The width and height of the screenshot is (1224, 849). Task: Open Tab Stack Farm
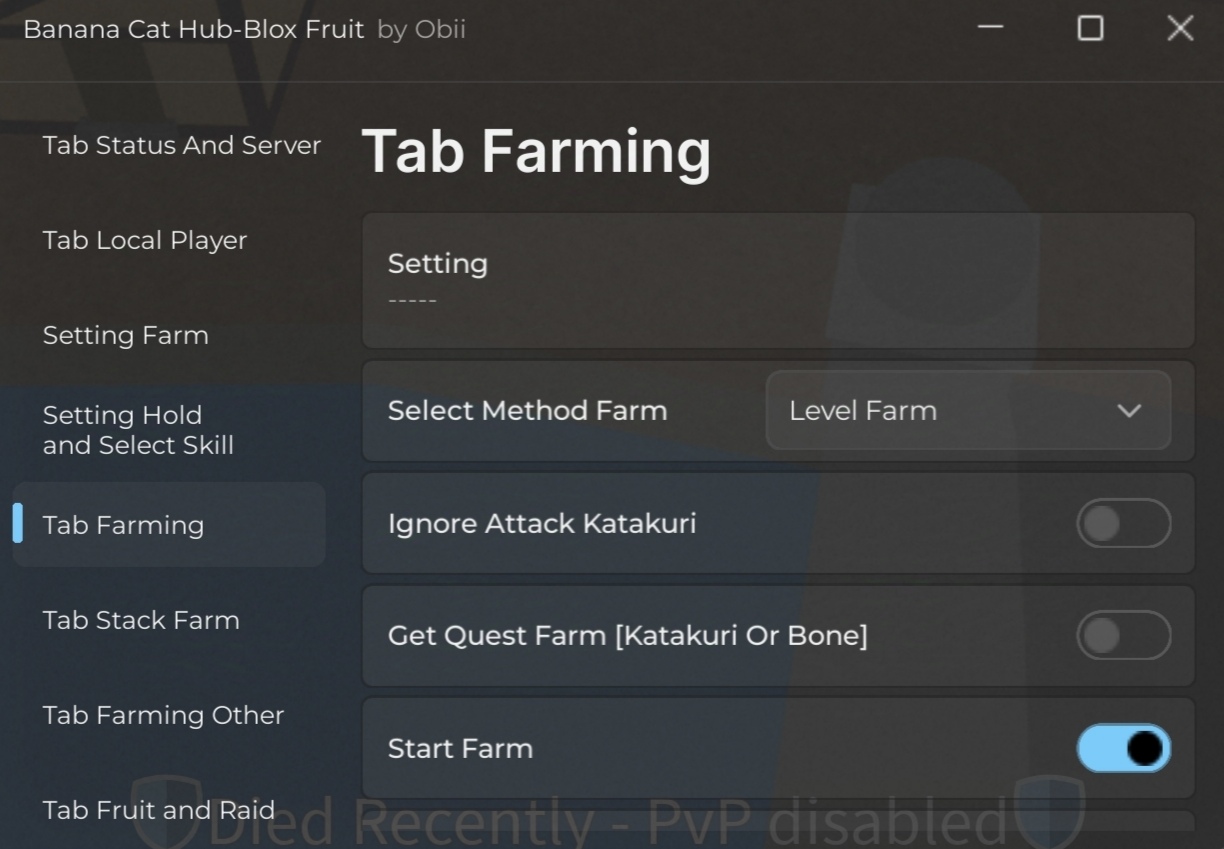point(141,620)
